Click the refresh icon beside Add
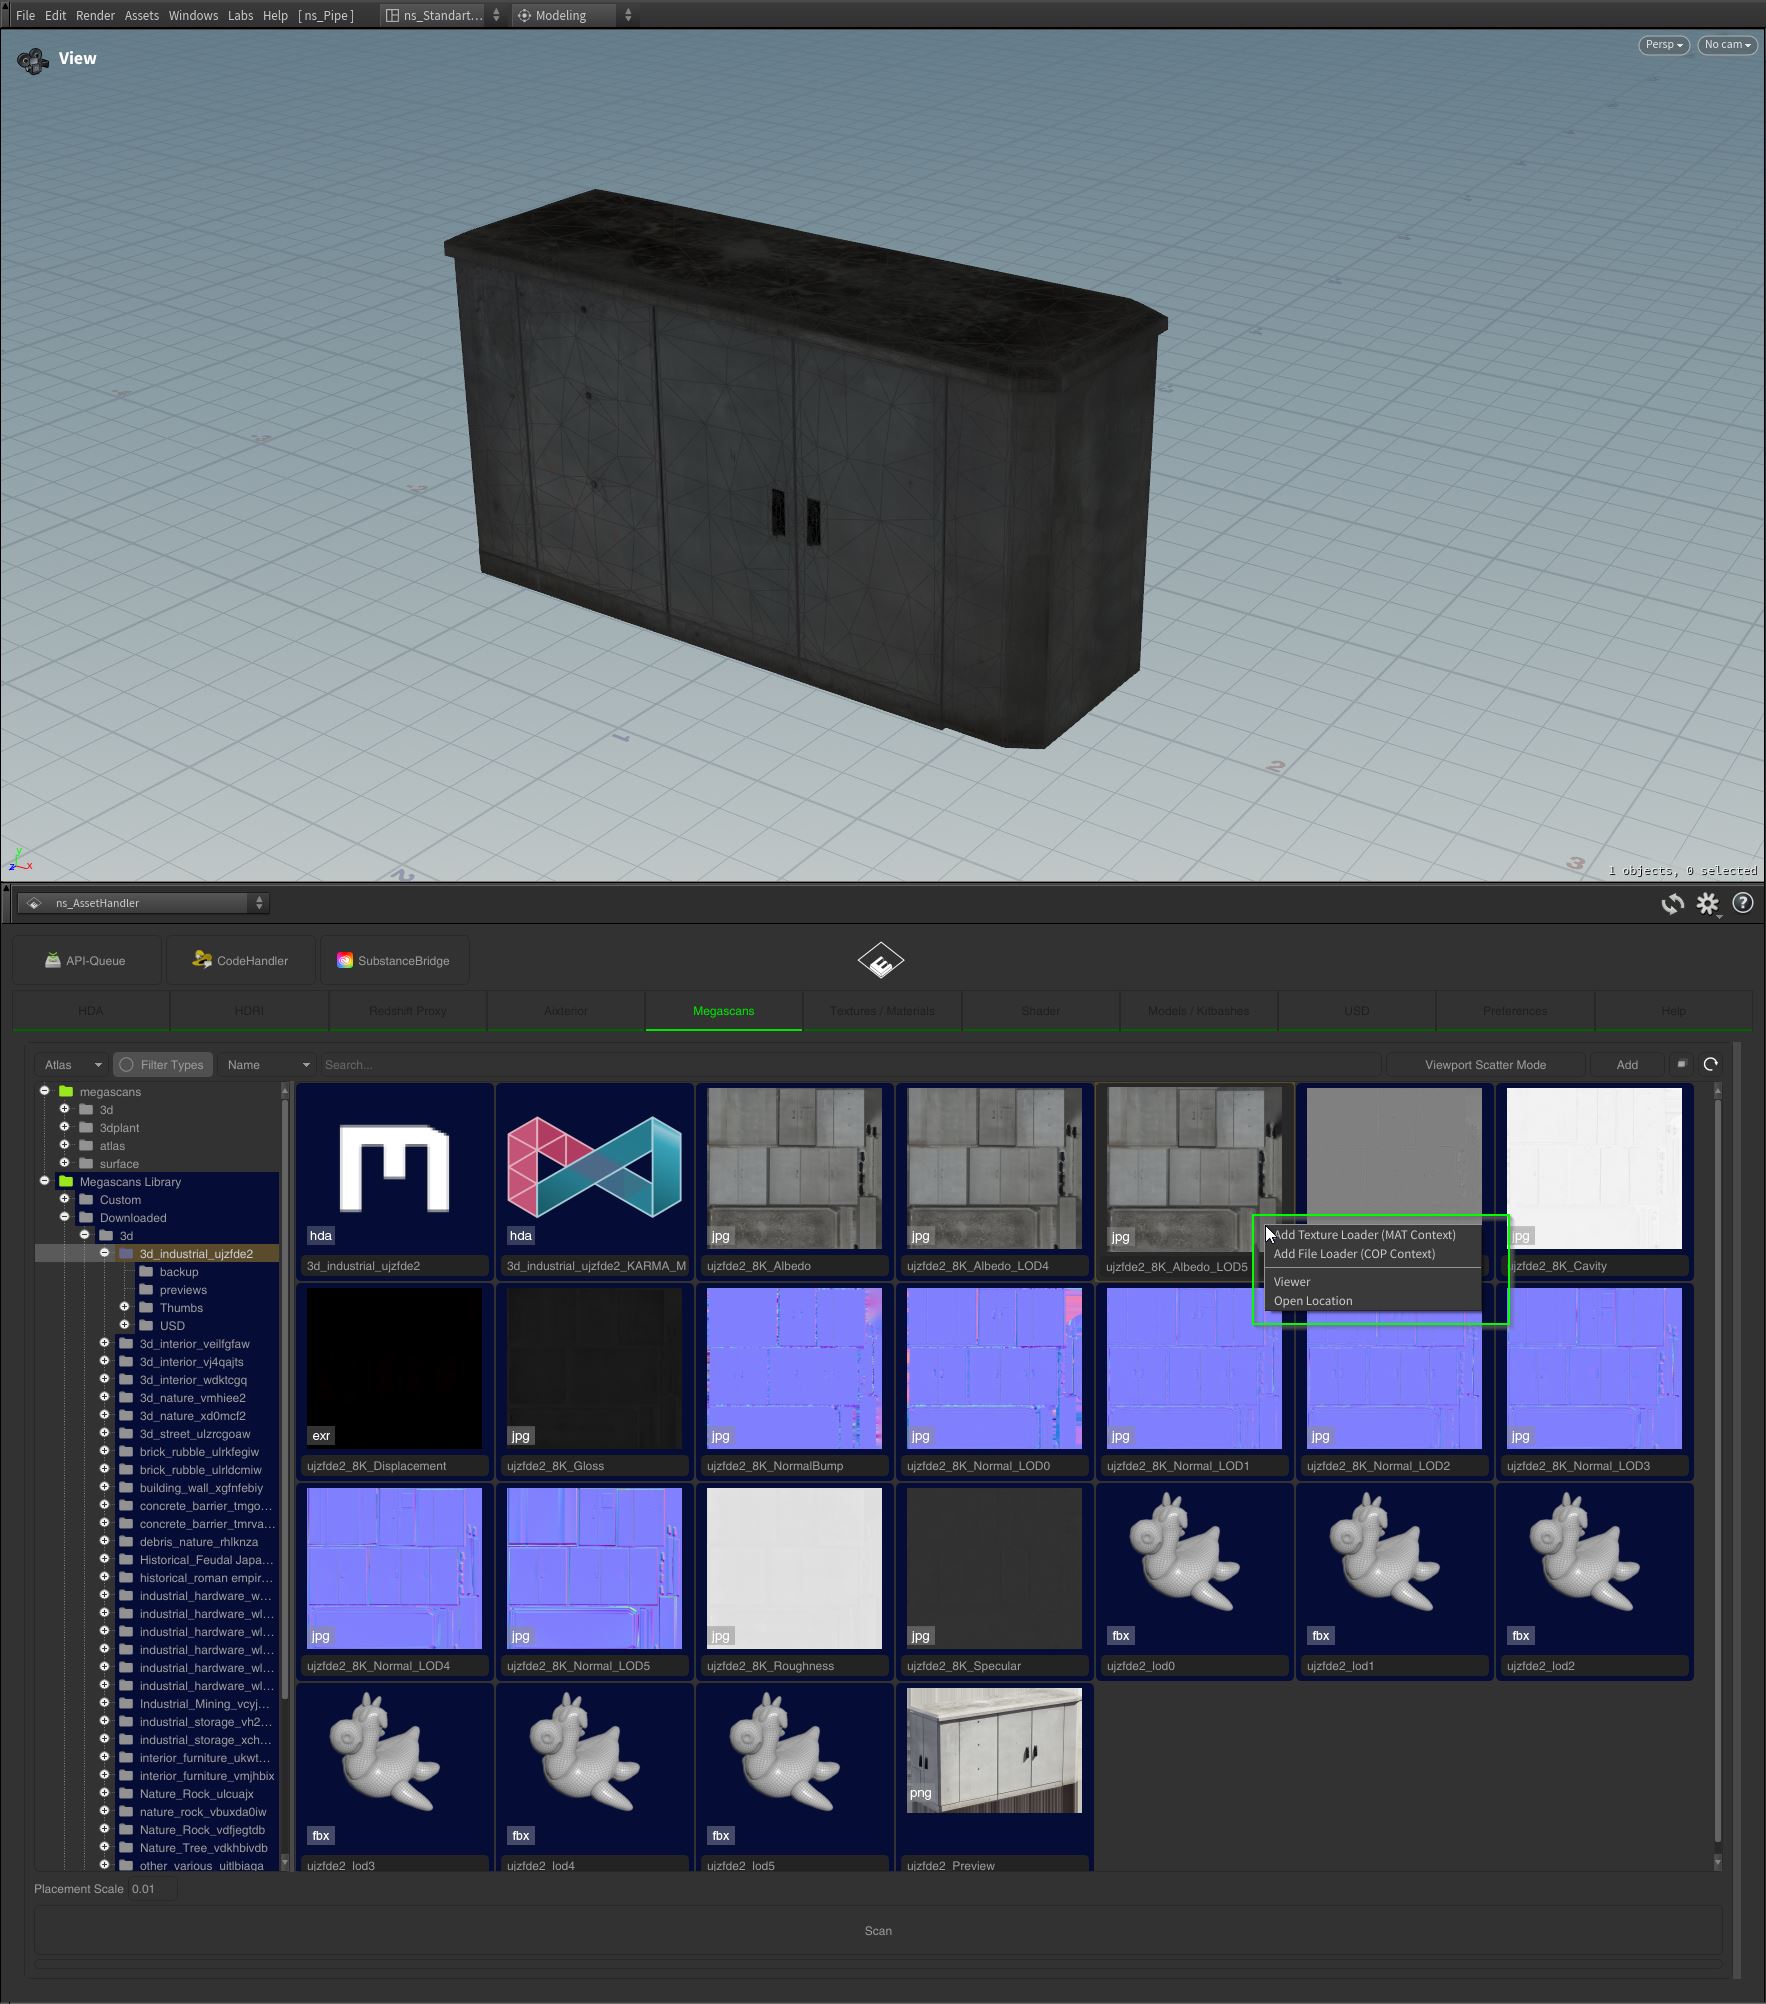This screenshot has width=1766, height=2004. (1710, 1064)
